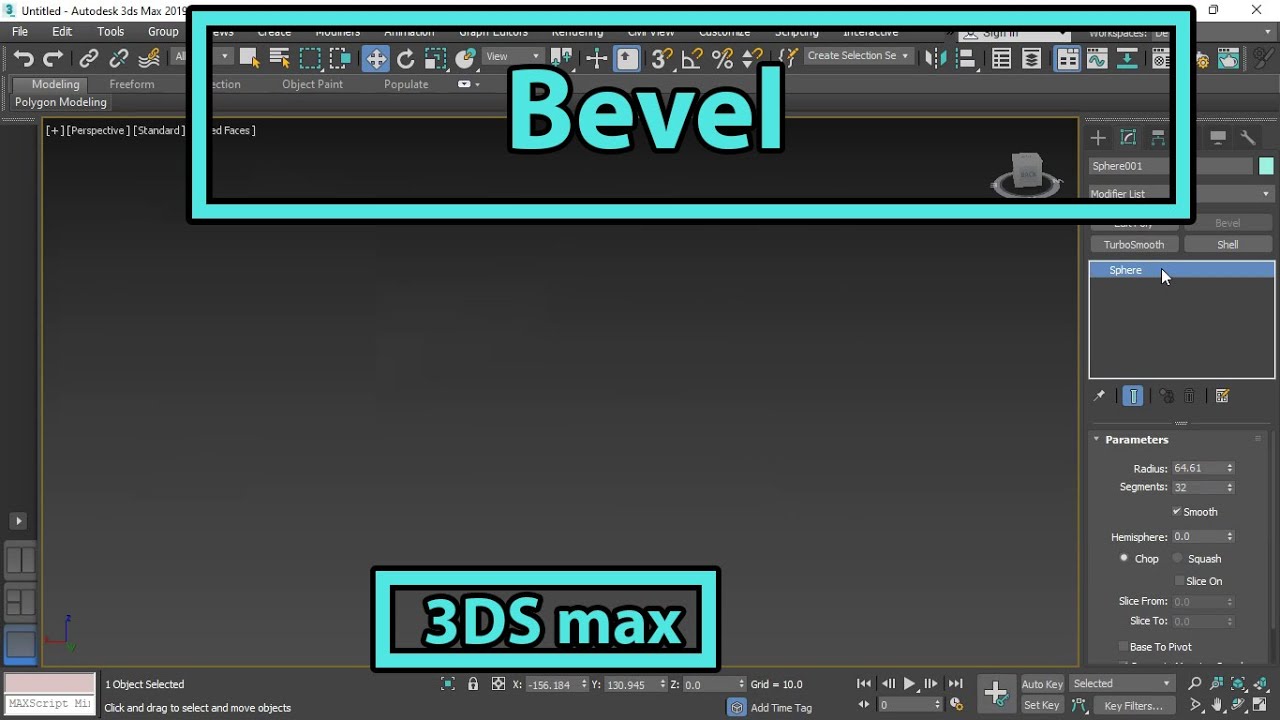The height and width of the screenshot is (720, 1280).
Task: Open the Utilities panel wrench tab
Action: 1248,138
